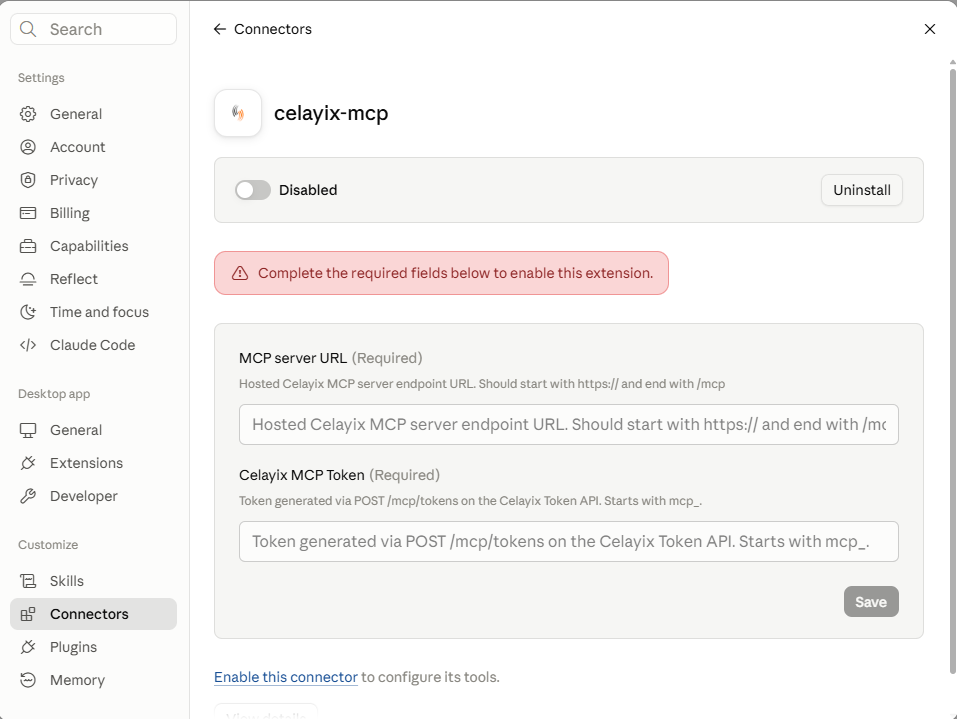Image resolution: width=957 pixels, height=719 pixels.
Task: Click the 'MCP server URL' label
Action: click(x=293, y=358)
